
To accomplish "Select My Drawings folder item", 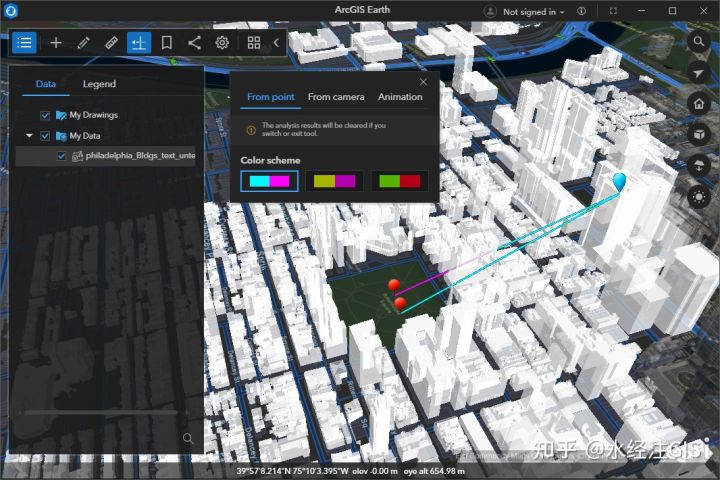I will 87,115.
